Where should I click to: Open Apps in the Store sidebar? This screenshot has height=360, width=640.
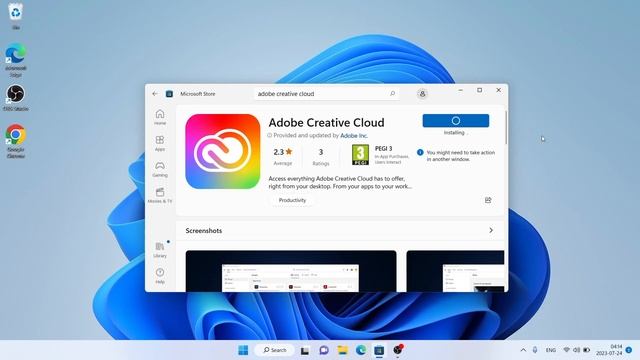click(x=160, y=143)
